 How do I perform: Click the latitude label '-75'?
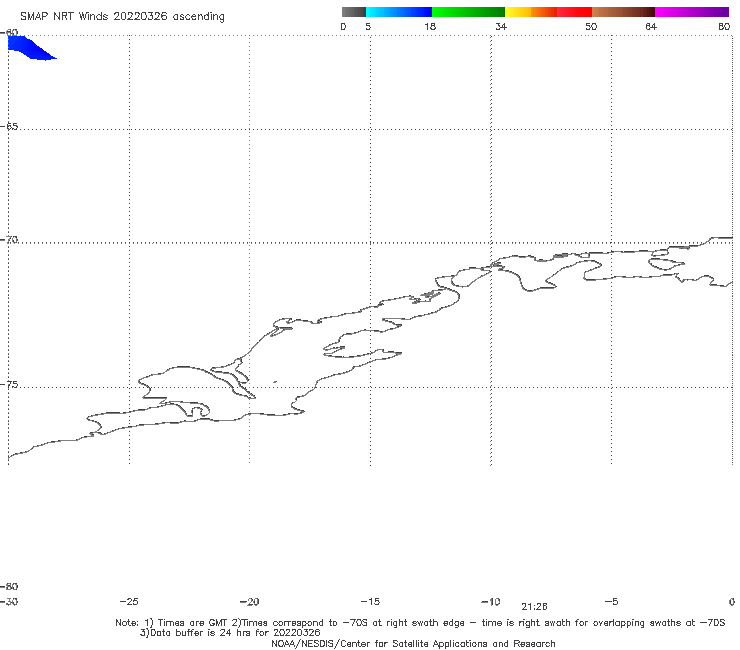tap(9, 385)
